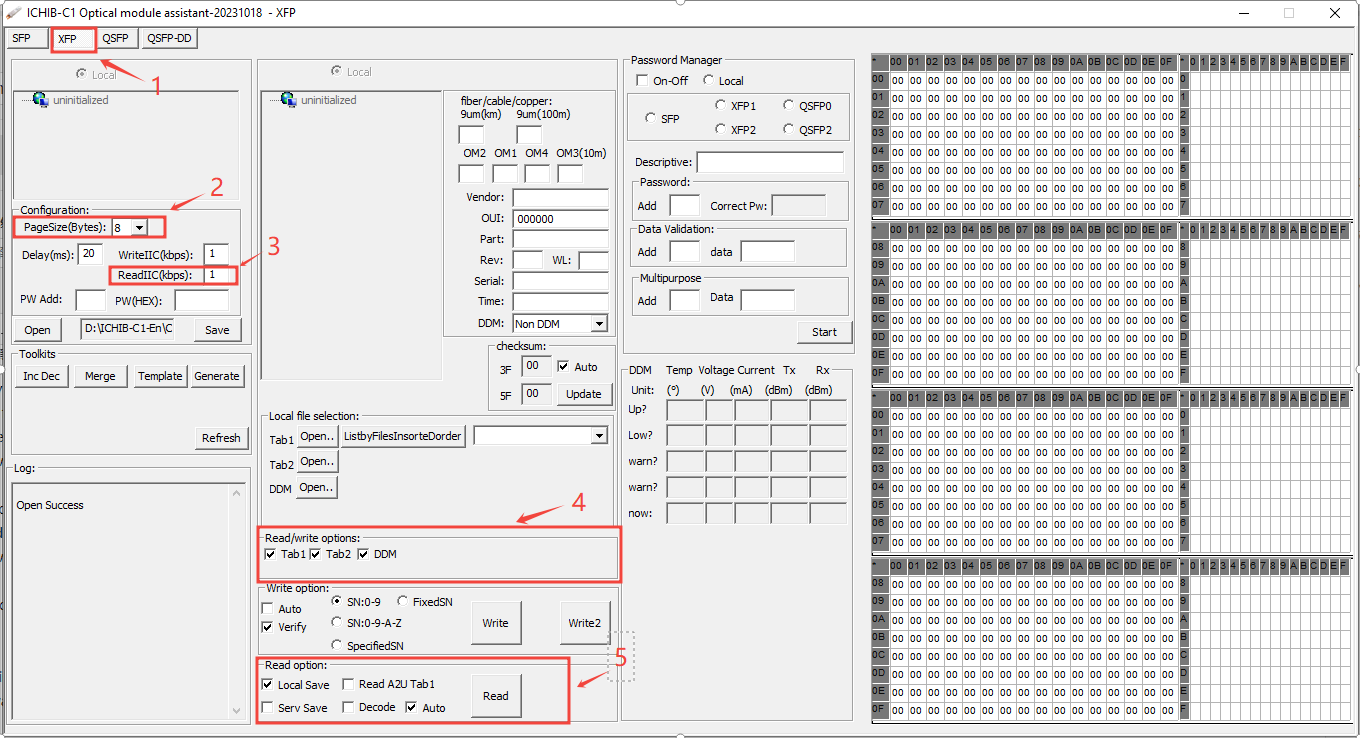The image size is (1360, 738).
Task: Uncheck DDM under Read/write options
Action: (361, 553)
